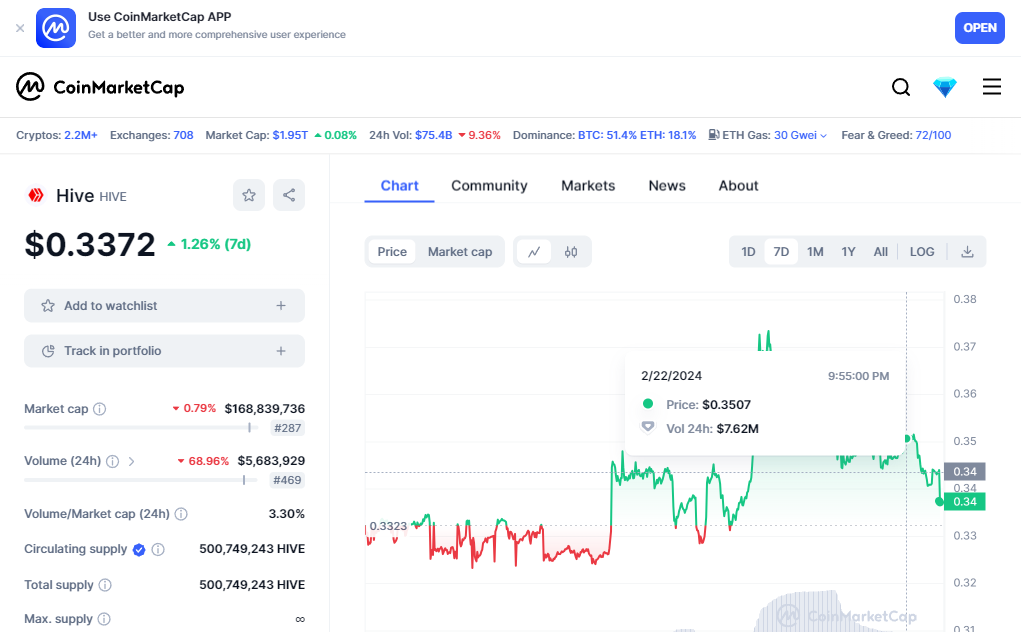Switch to the Markets tab
This screenshot has width=1021, height=632.
click(x=588, y=186)
